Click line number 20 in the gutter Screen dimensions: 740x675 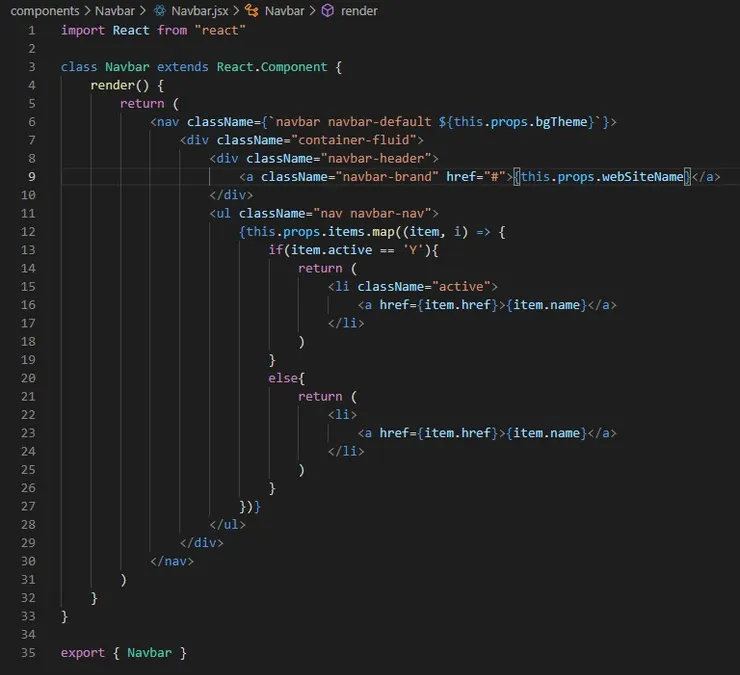(28, 378)
